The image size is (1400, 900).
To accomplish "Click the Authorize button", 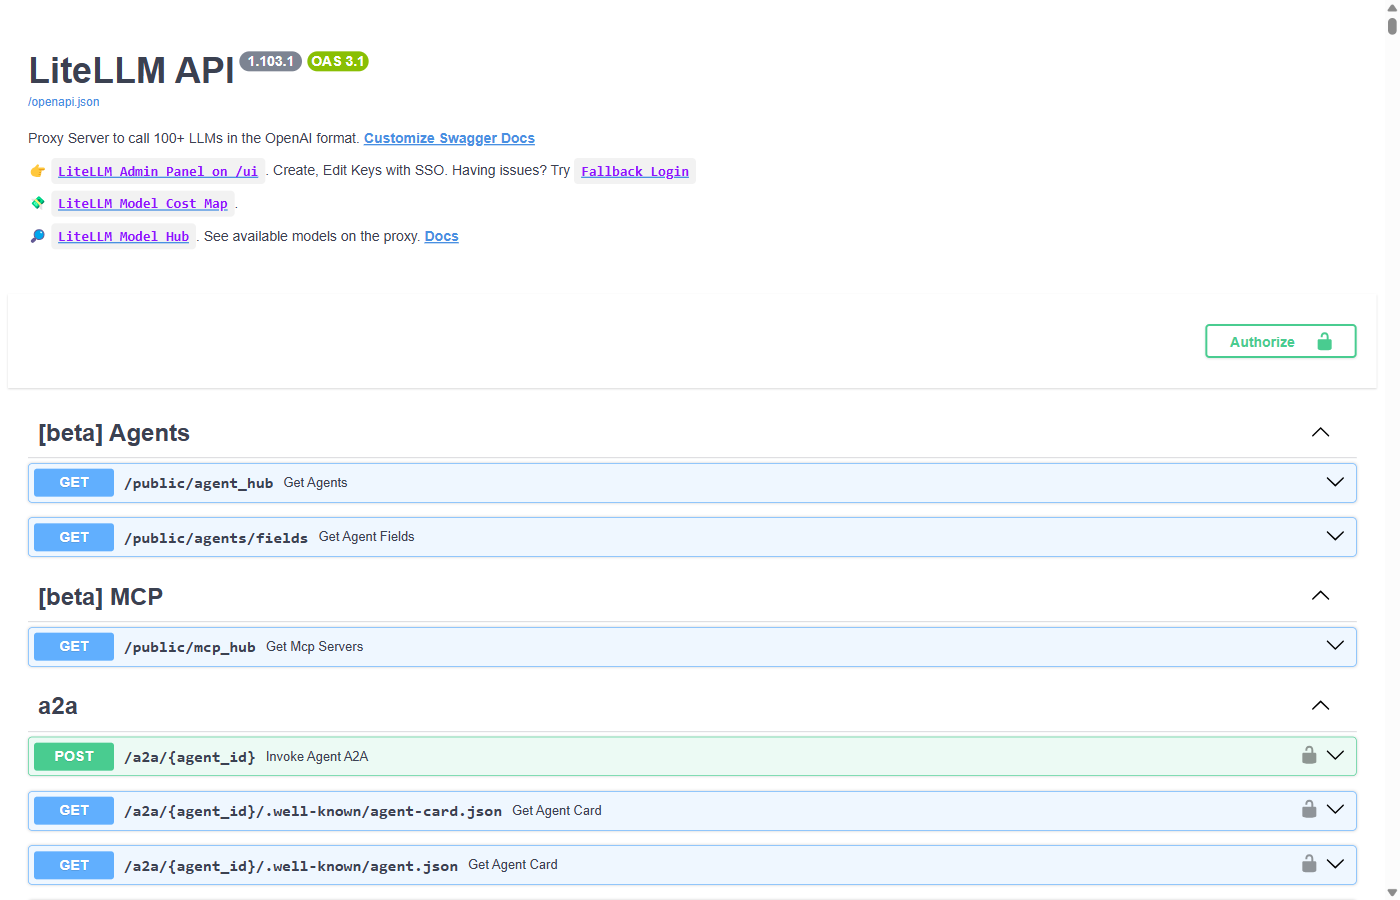I will pos(1281,341).
